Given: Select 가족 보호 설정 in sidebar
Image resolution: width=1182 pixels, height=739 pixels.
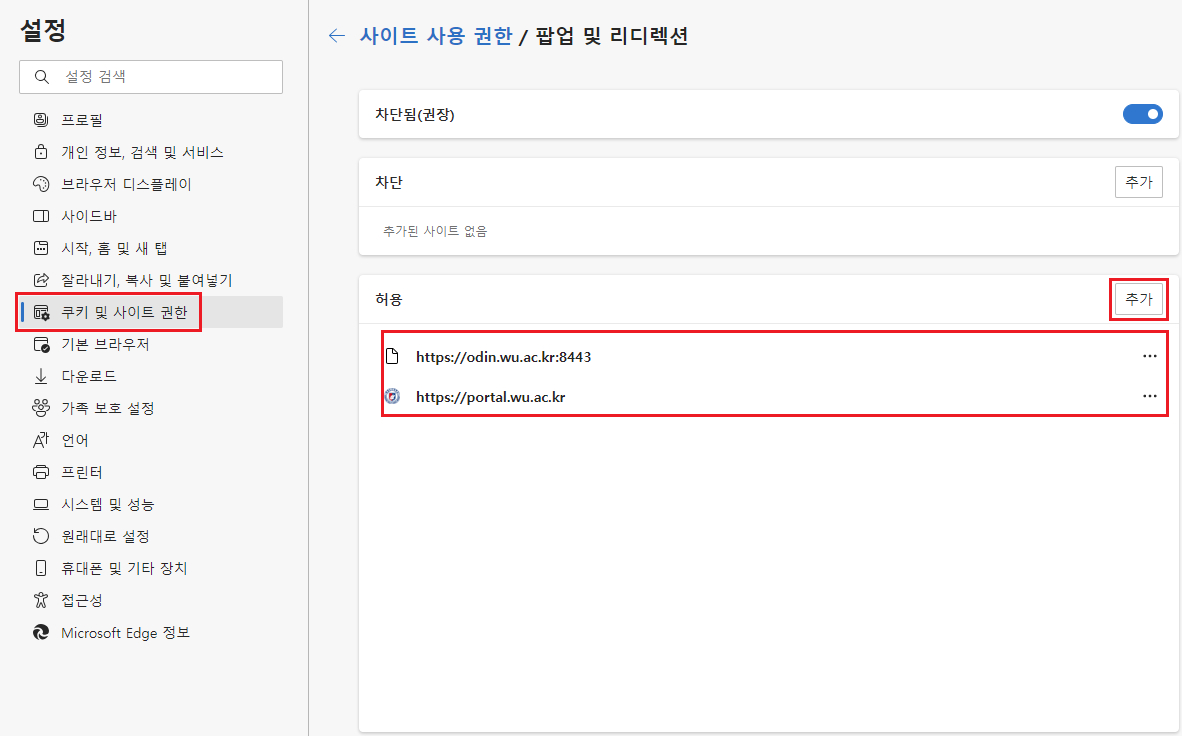Looking at the screenshot, I should [108, 408].
